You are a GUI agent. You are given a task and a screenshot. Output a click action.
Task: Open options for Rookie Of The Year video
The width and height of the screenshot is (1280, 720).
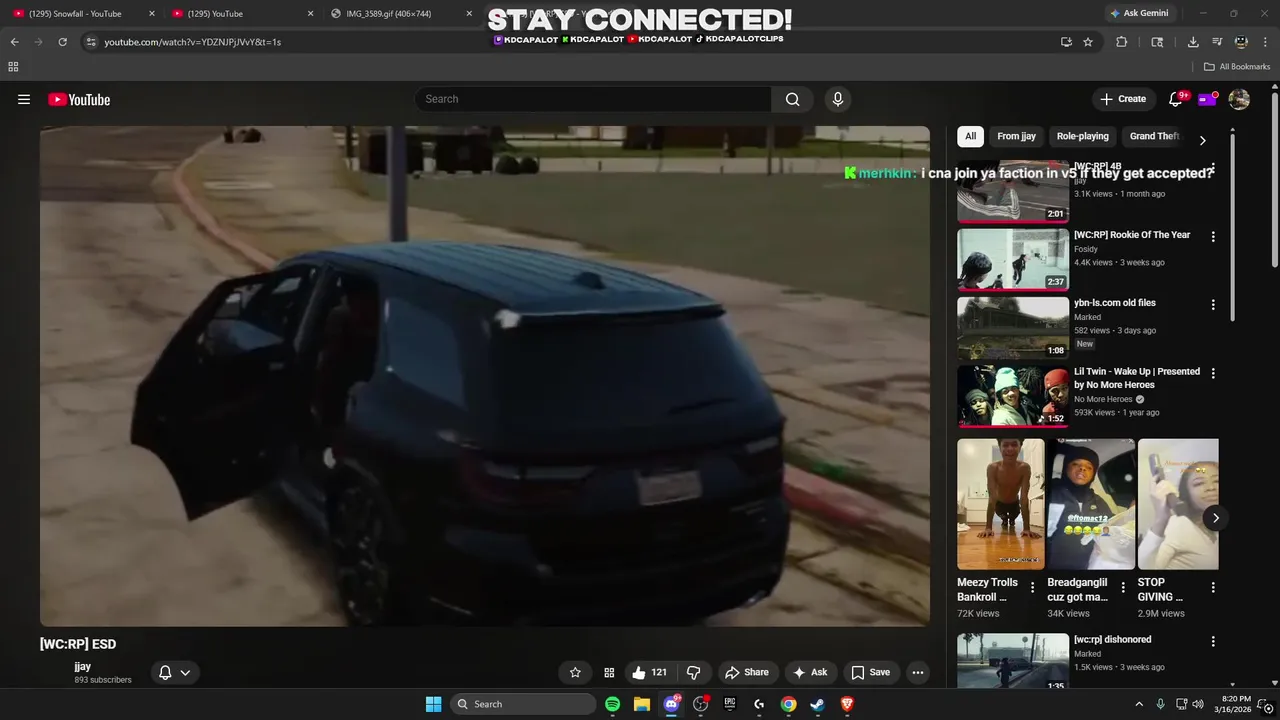(1213, 237)
